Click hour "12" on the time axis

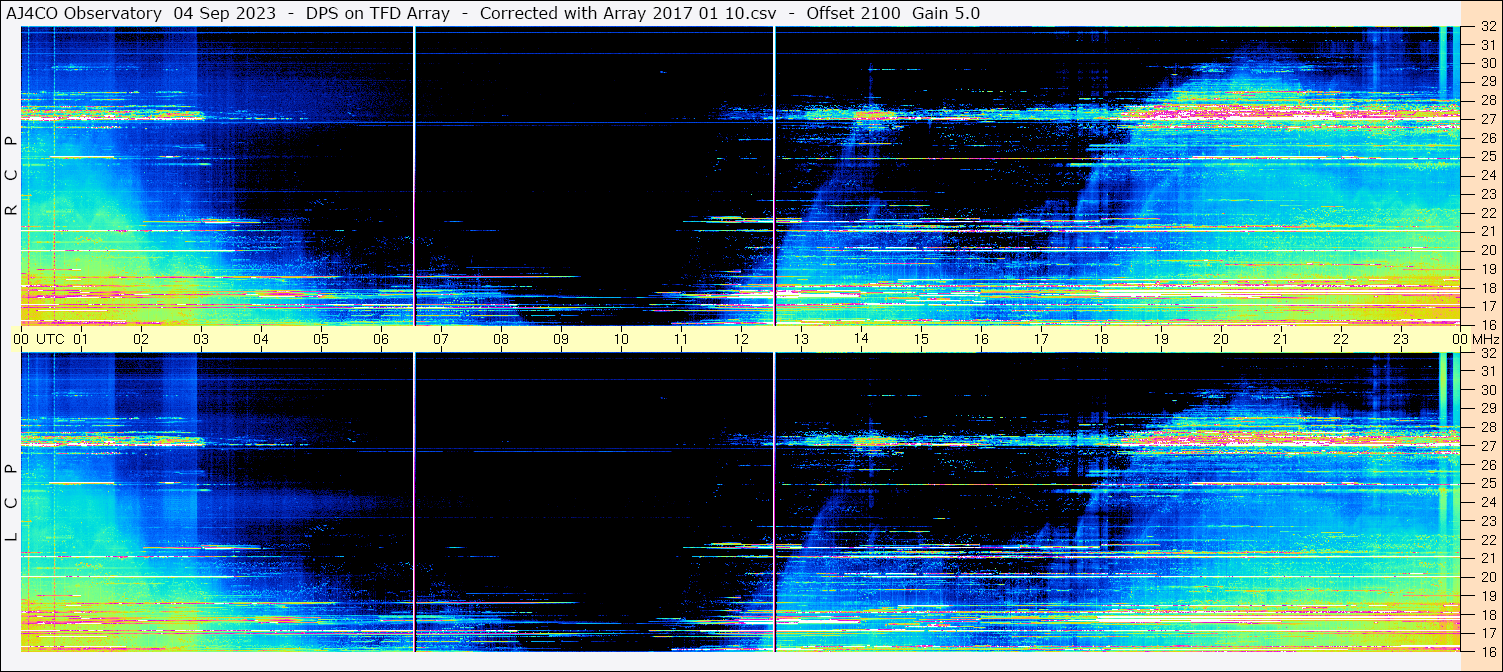click(741, 339)
